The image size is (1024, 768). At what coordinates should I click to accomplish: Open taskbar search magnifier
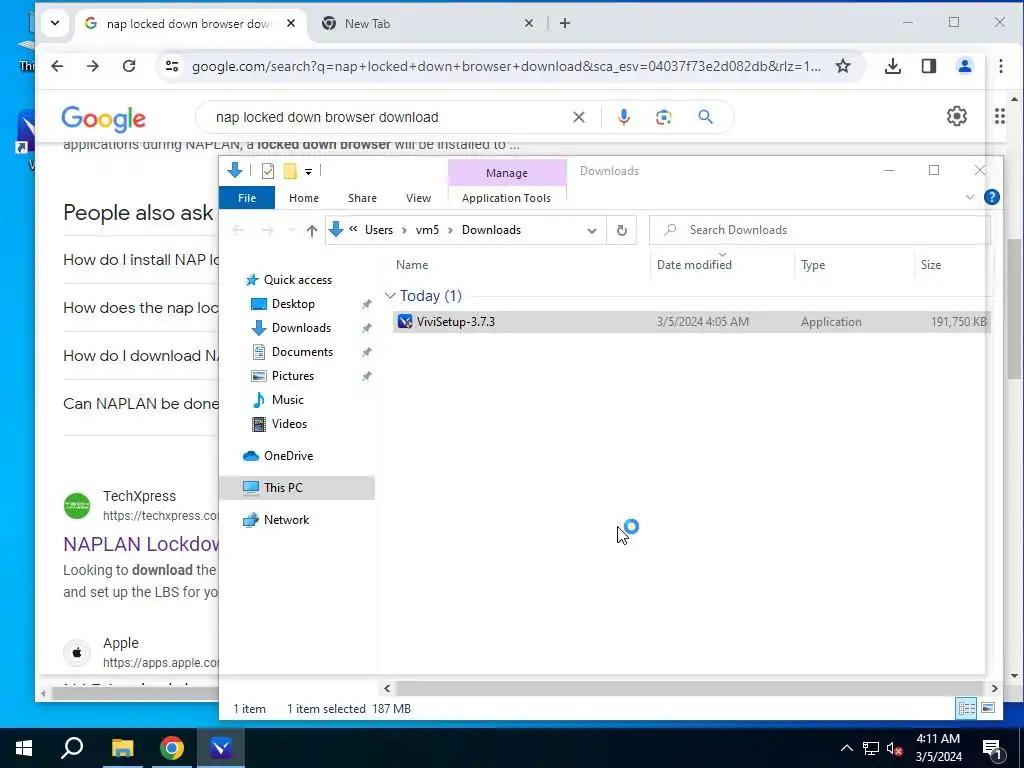pos(72,748)
